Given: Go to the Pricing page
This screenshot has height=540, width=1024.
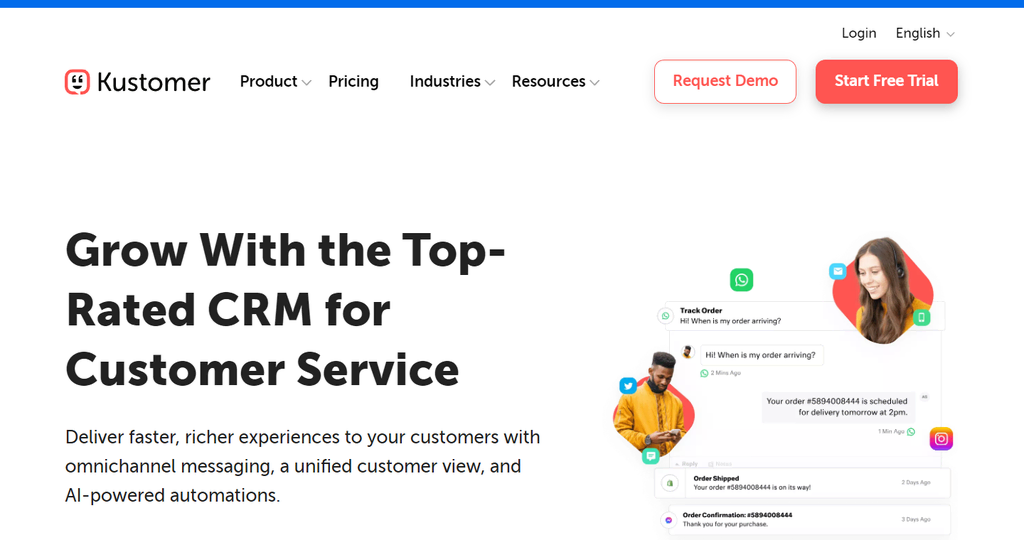Looking at the screenshot, I should (x=353, y=82).
